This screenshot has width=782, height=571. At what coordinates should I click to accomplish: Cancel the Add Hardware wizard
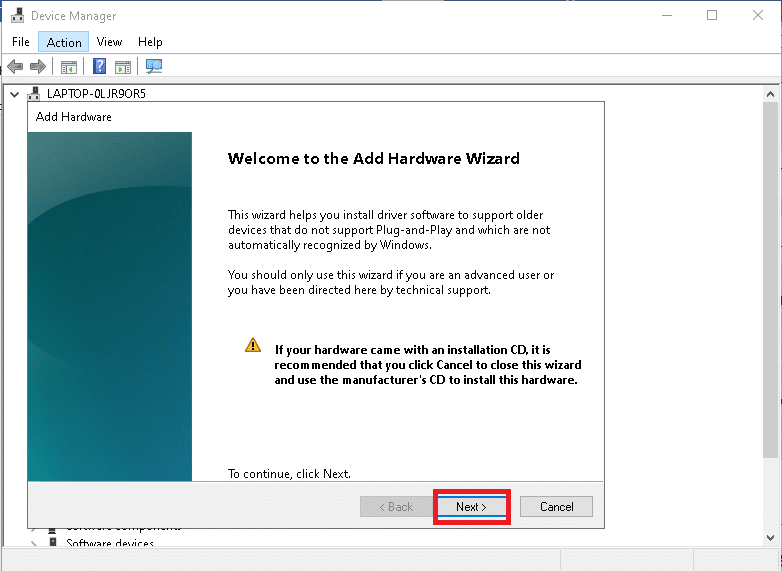pos(557,507)
